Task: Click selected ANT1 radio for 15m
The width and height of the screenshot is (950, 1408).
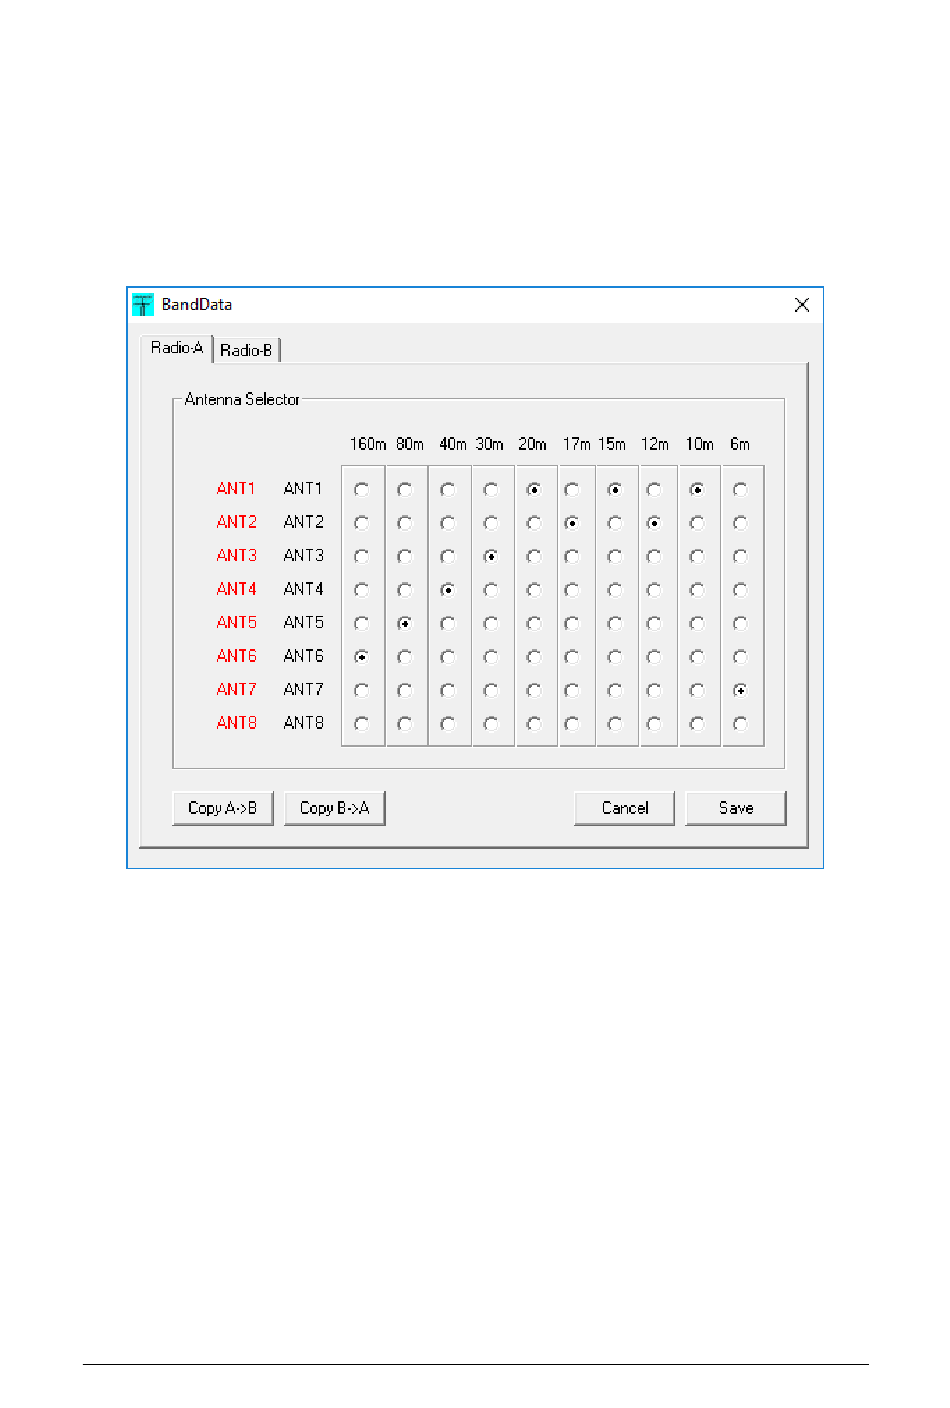Action: pyautogui.click(x=615, y=490)
